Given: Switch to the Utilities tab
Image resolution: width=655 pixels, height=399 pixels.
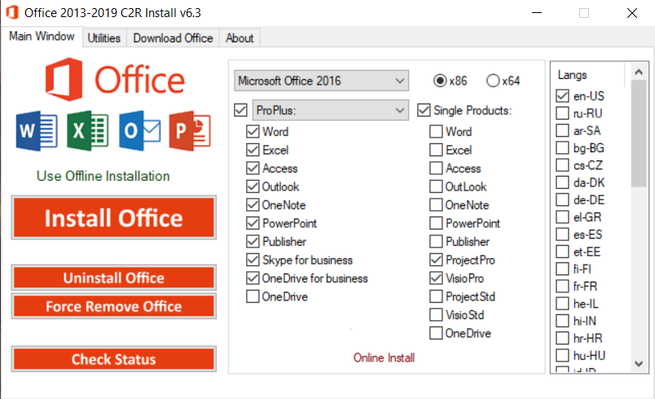Looking at the screenshot, I should [104, 38].
